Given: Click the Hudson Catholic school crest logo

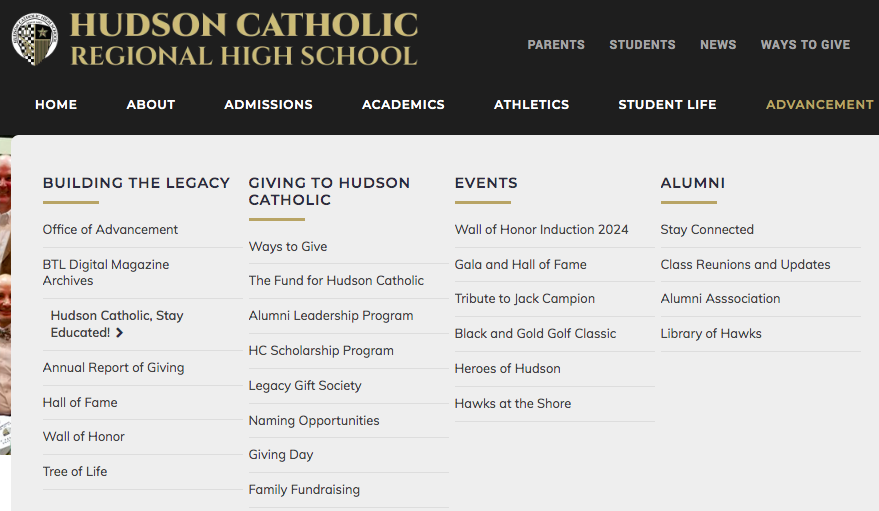Looking at the screenshot, I should (x=35, y=41).
